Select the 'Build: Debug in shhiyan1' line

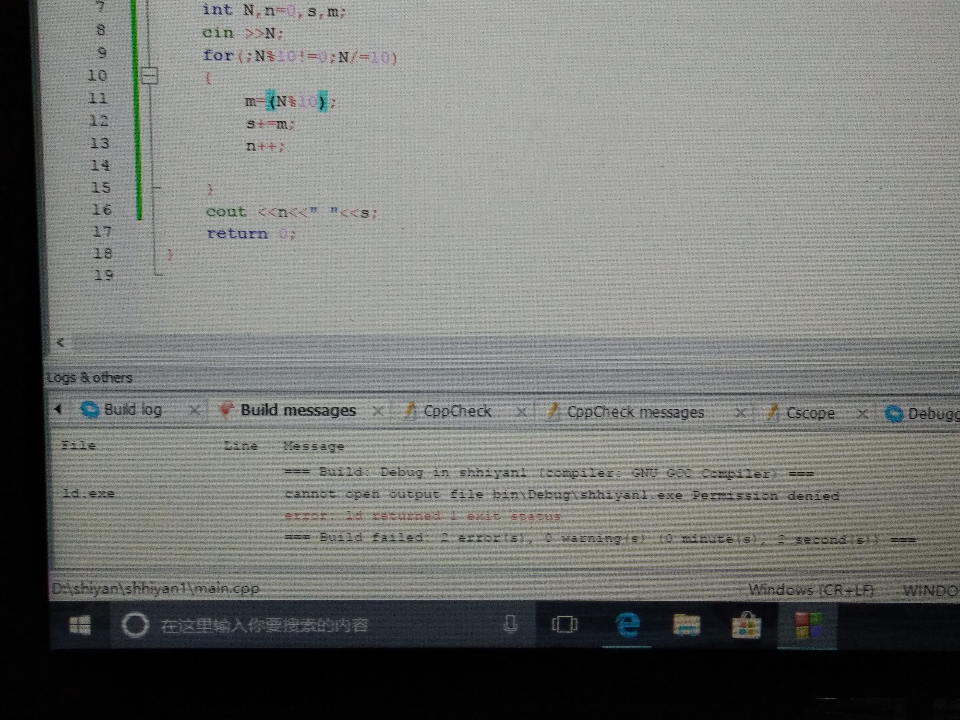coord(549,473)
